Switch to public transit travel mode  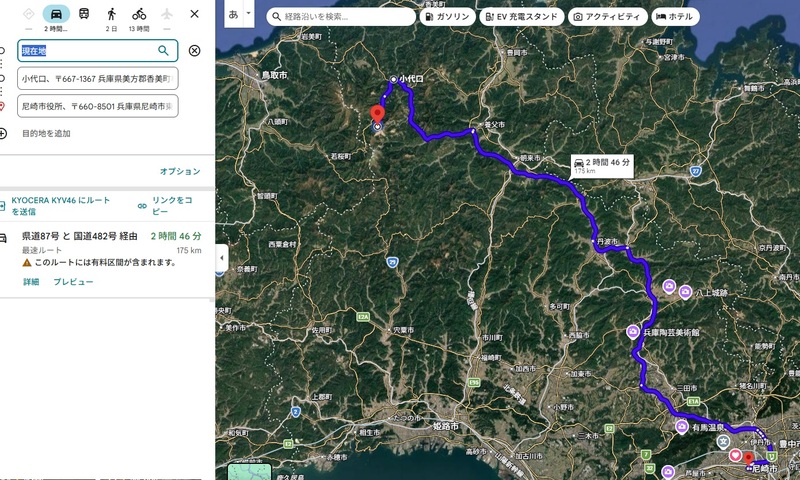pyautogui.click(x=84, y=14)
